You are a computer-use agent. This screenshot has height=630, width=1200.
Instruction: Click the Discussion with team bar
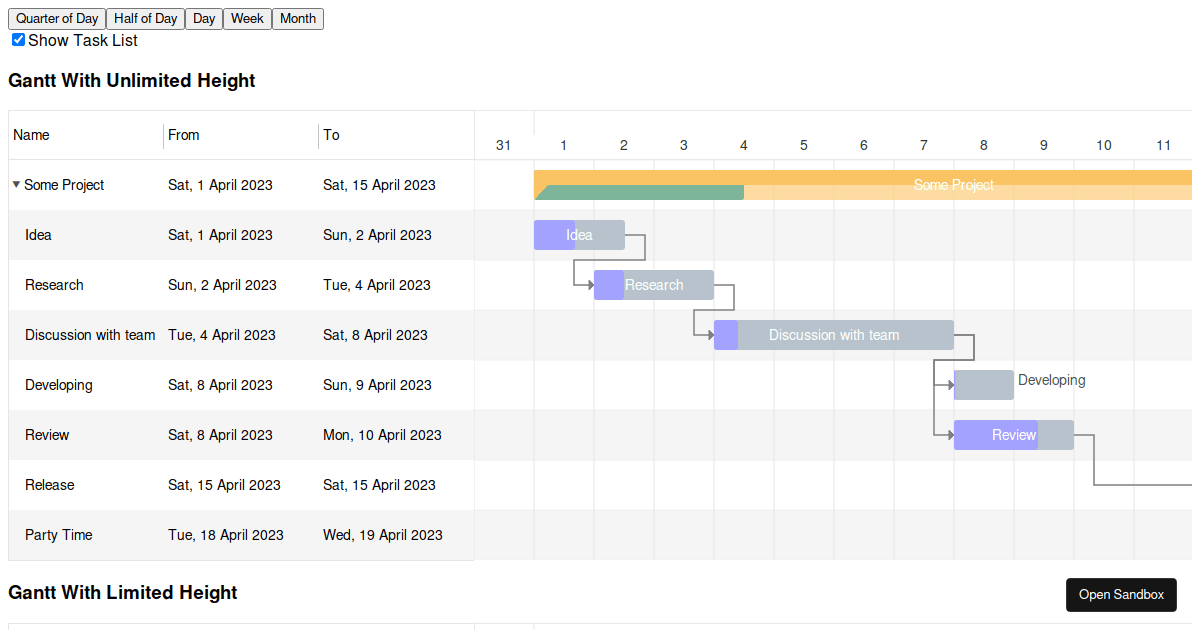832,334
